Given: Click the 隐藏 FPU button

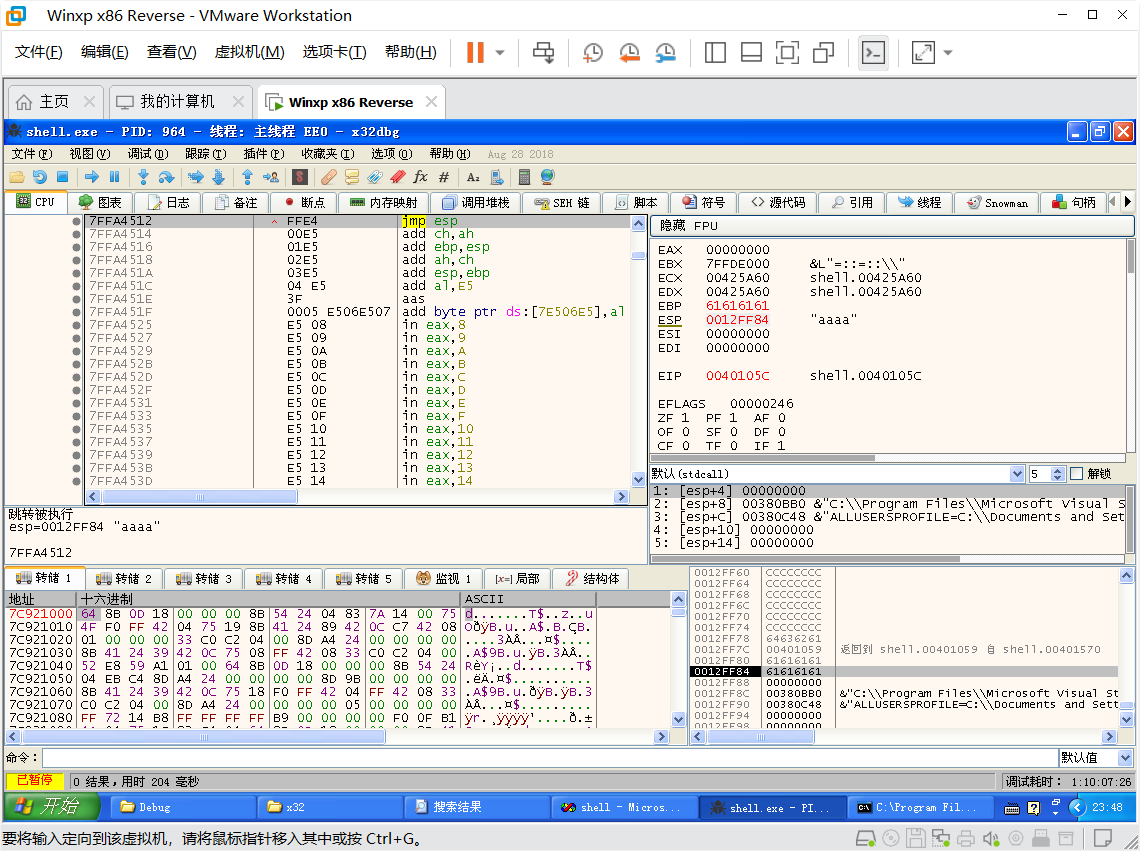Looking at the screenshot, I should pos(892,226).
